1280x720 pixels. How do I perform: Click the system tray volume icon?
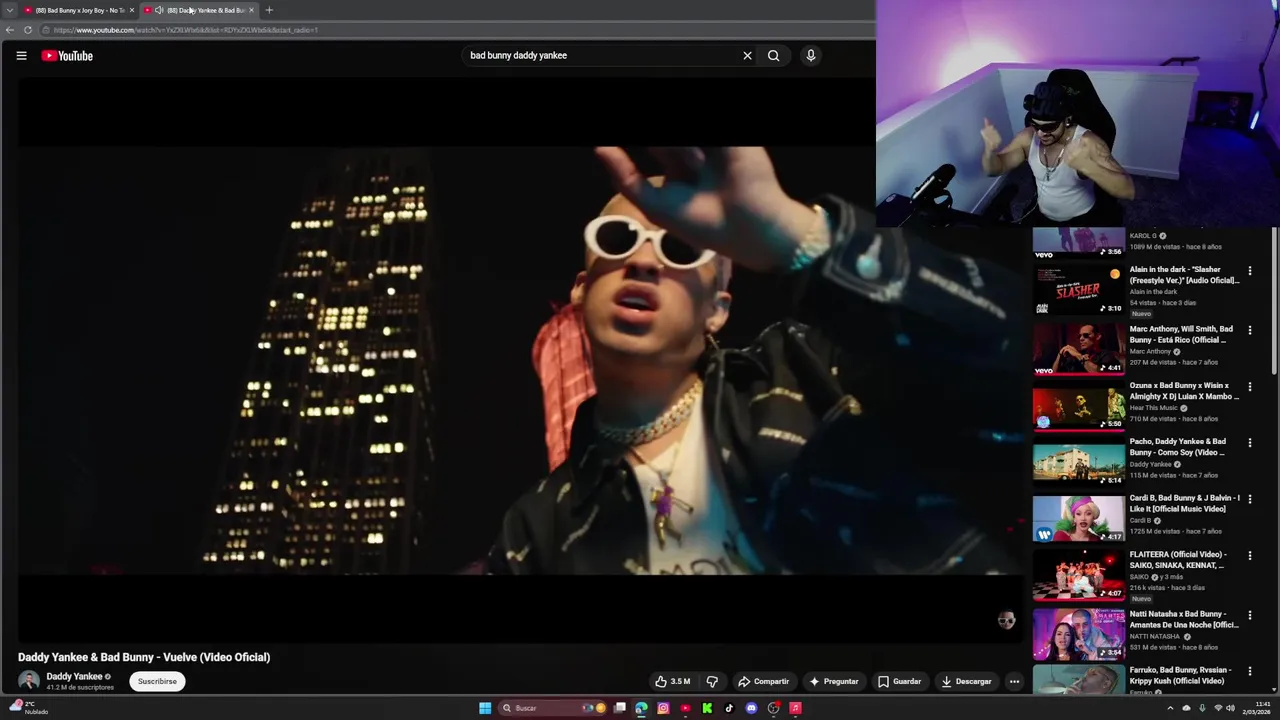1230,708
